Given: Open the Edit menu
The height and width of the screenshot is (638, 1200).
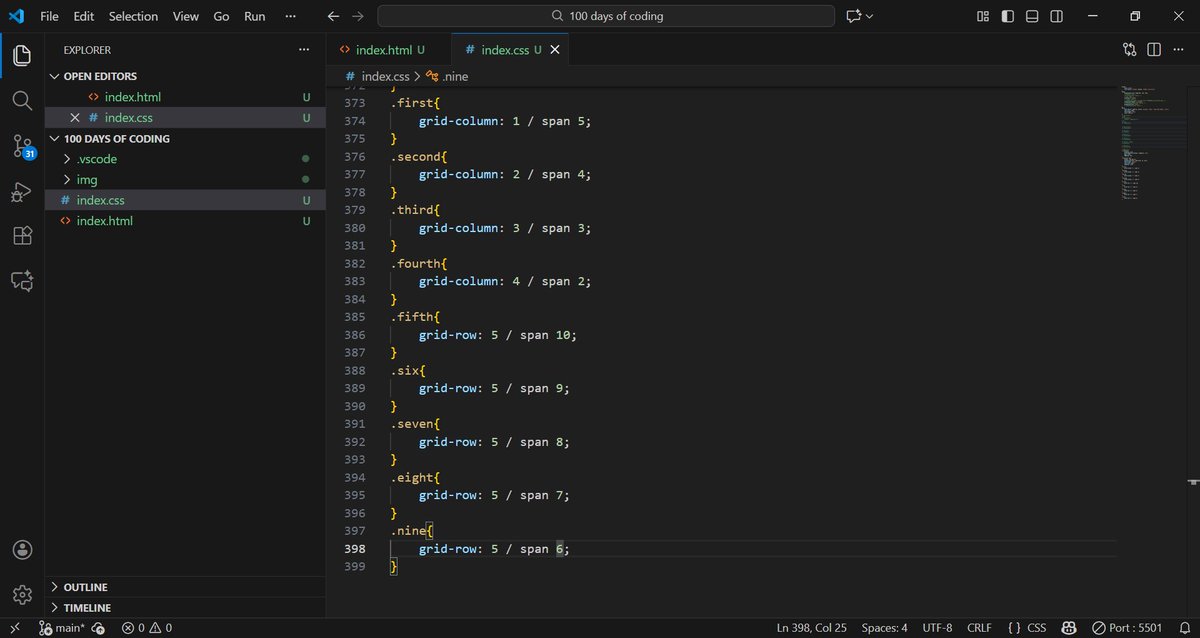Looking at the screenshot, I should tap(84, 16).
